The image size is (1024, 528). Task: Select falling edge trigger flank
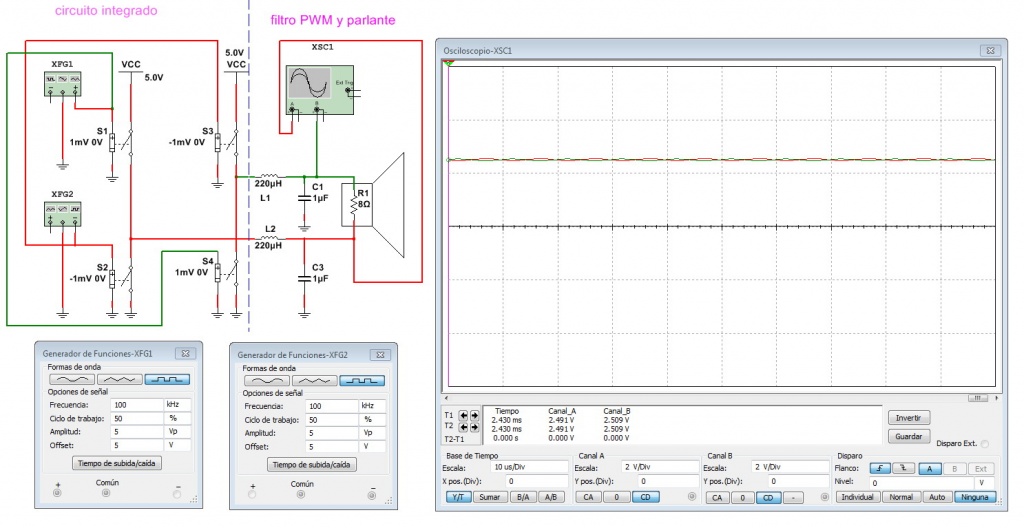(903, 467)
